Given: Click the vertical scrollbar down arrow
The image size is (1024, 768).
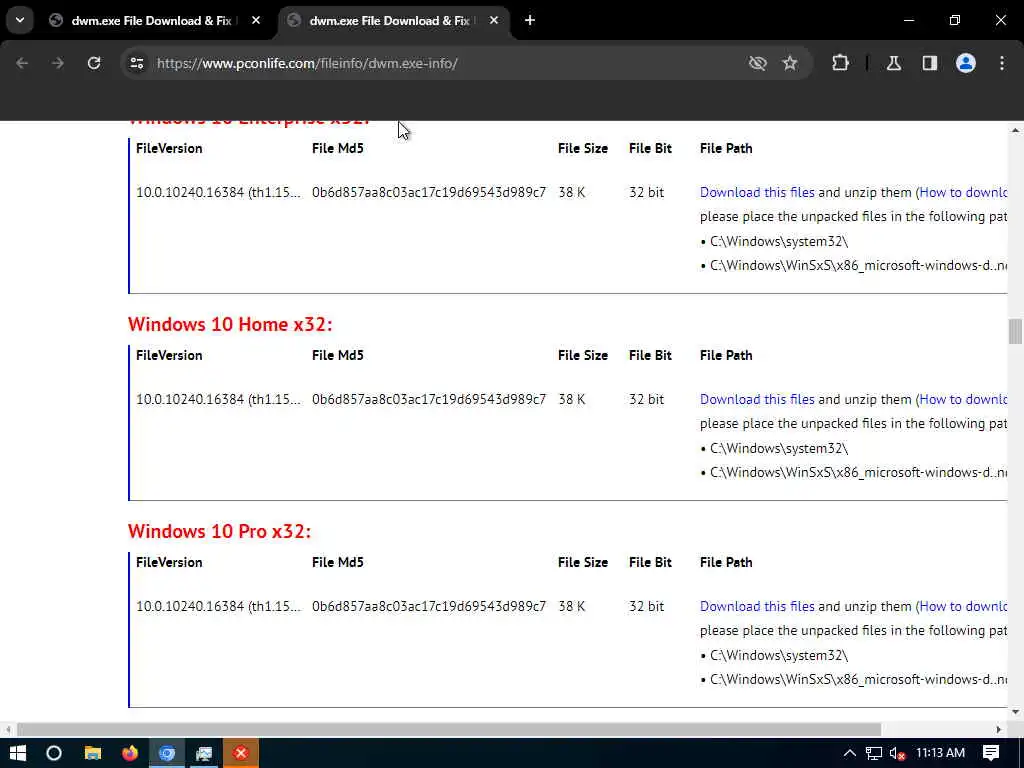Looking at the screenshot, I should coord(1015,712).
